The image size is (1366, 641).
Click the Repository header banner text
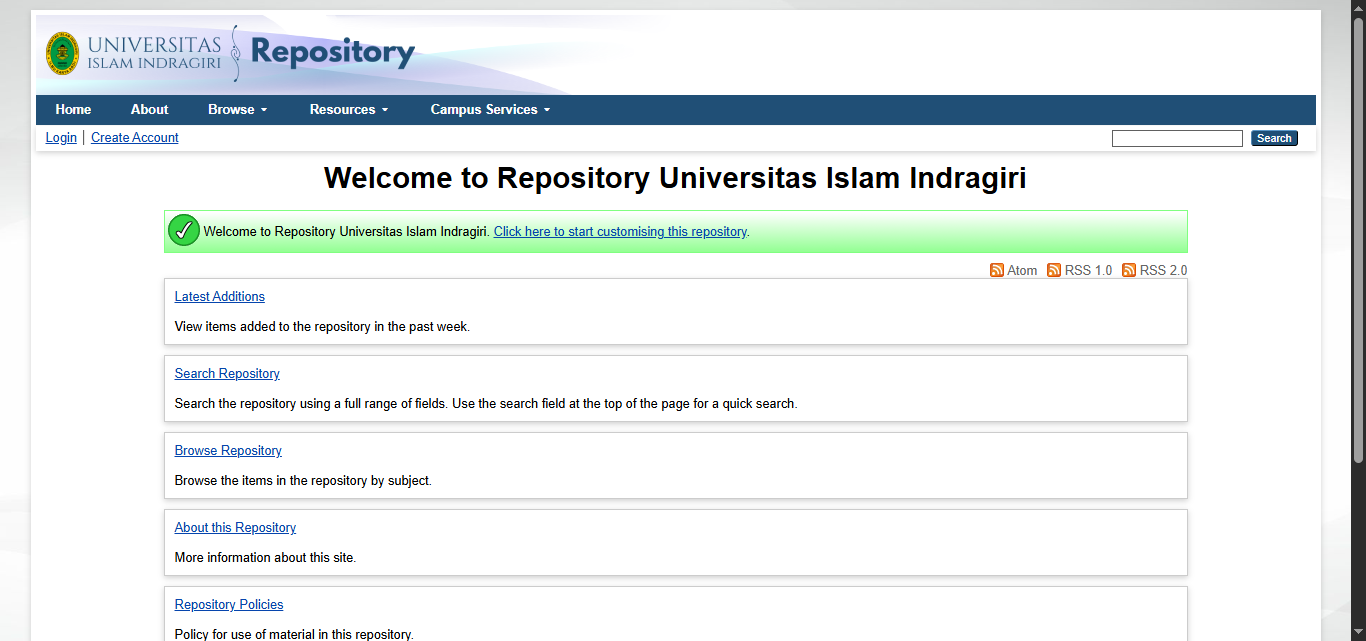point(333,52)
